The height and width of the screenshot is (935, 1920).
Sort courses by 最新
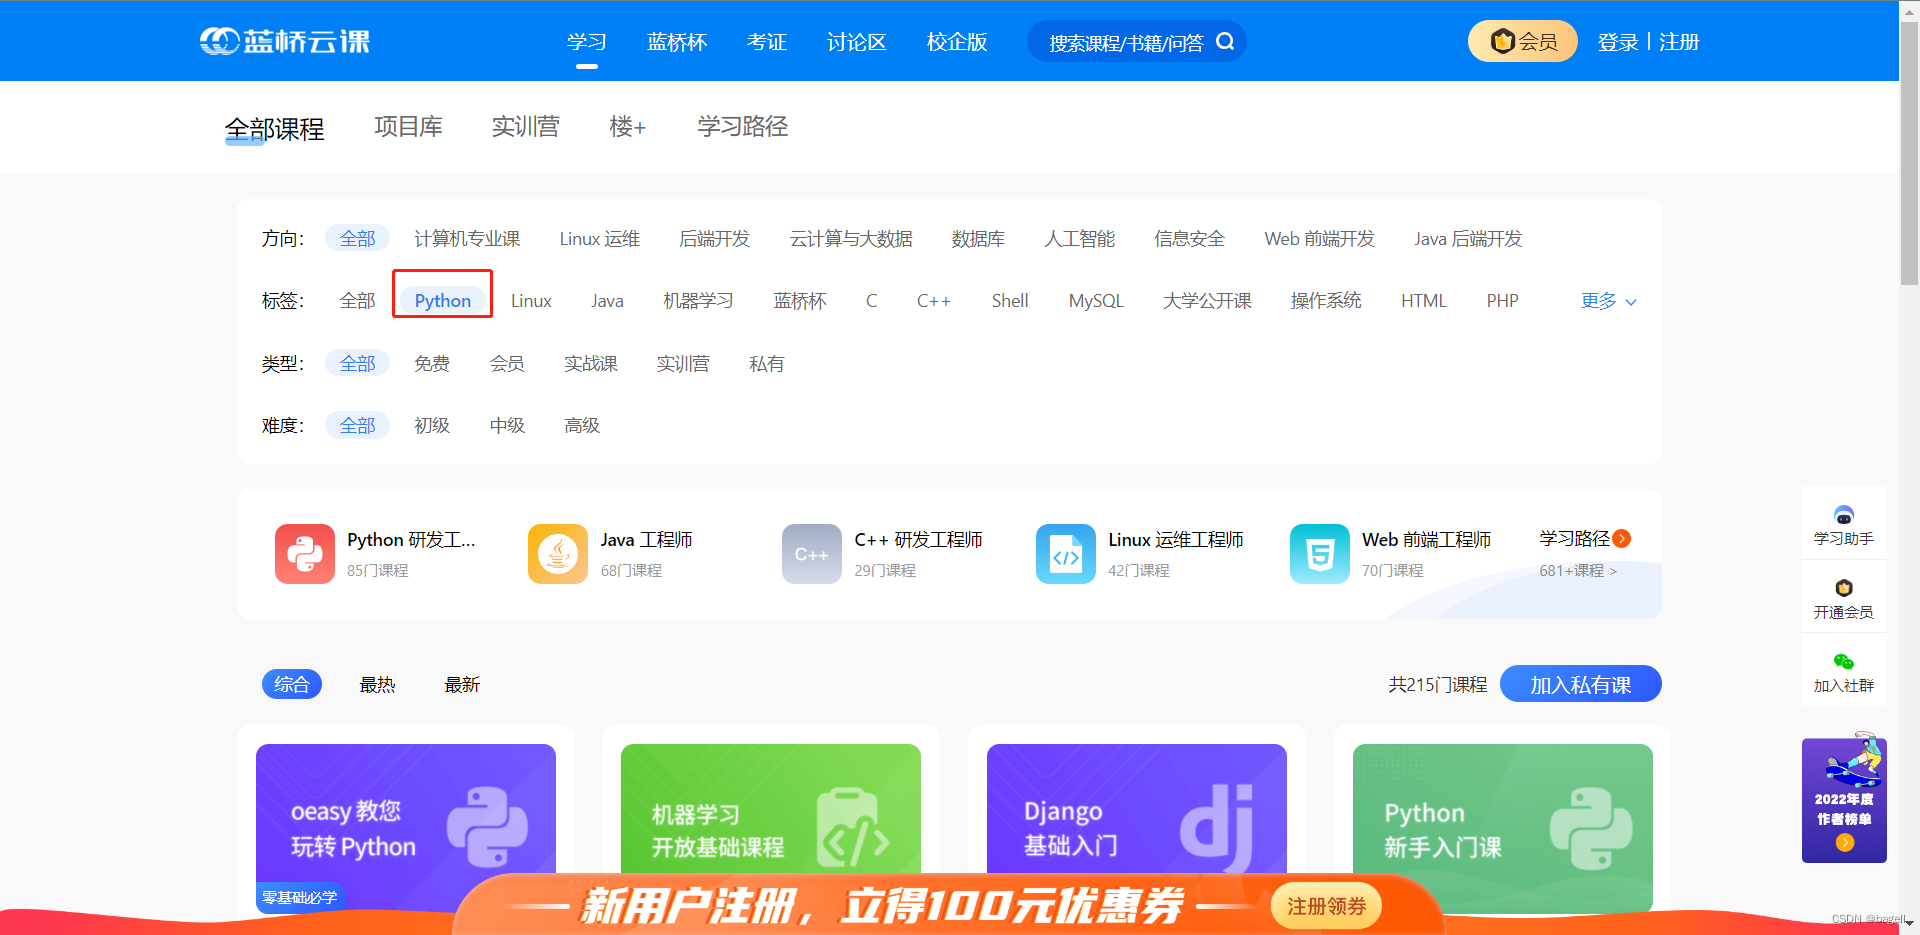point(462,685)
